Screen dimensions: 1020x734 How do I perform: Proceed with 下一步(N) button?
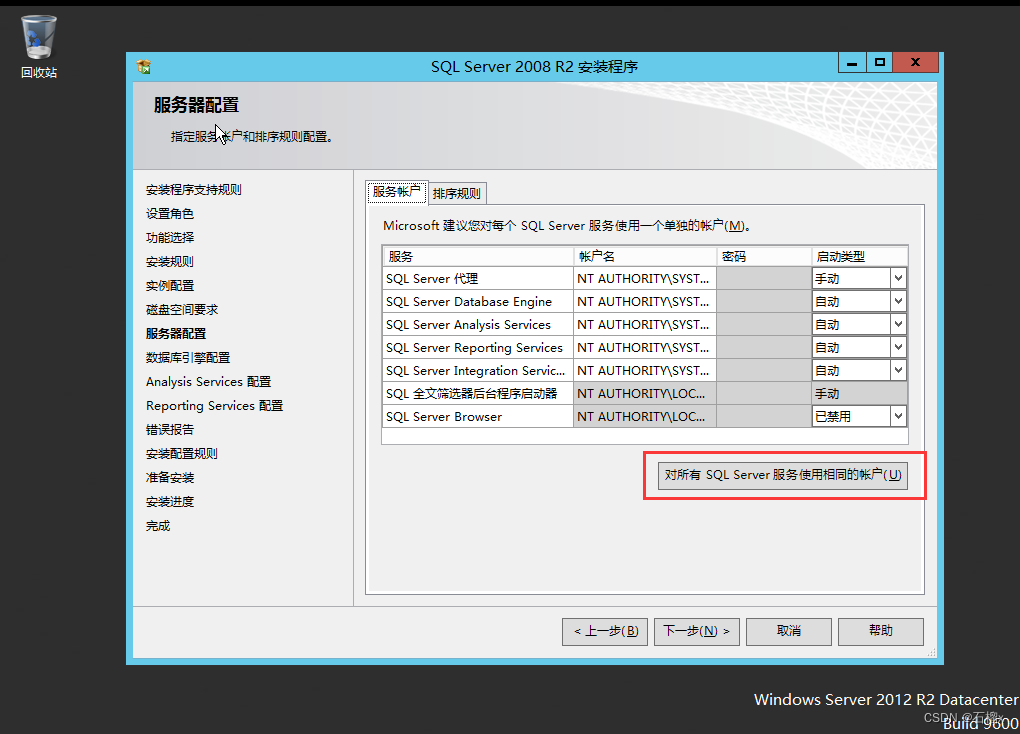point(697,631)
